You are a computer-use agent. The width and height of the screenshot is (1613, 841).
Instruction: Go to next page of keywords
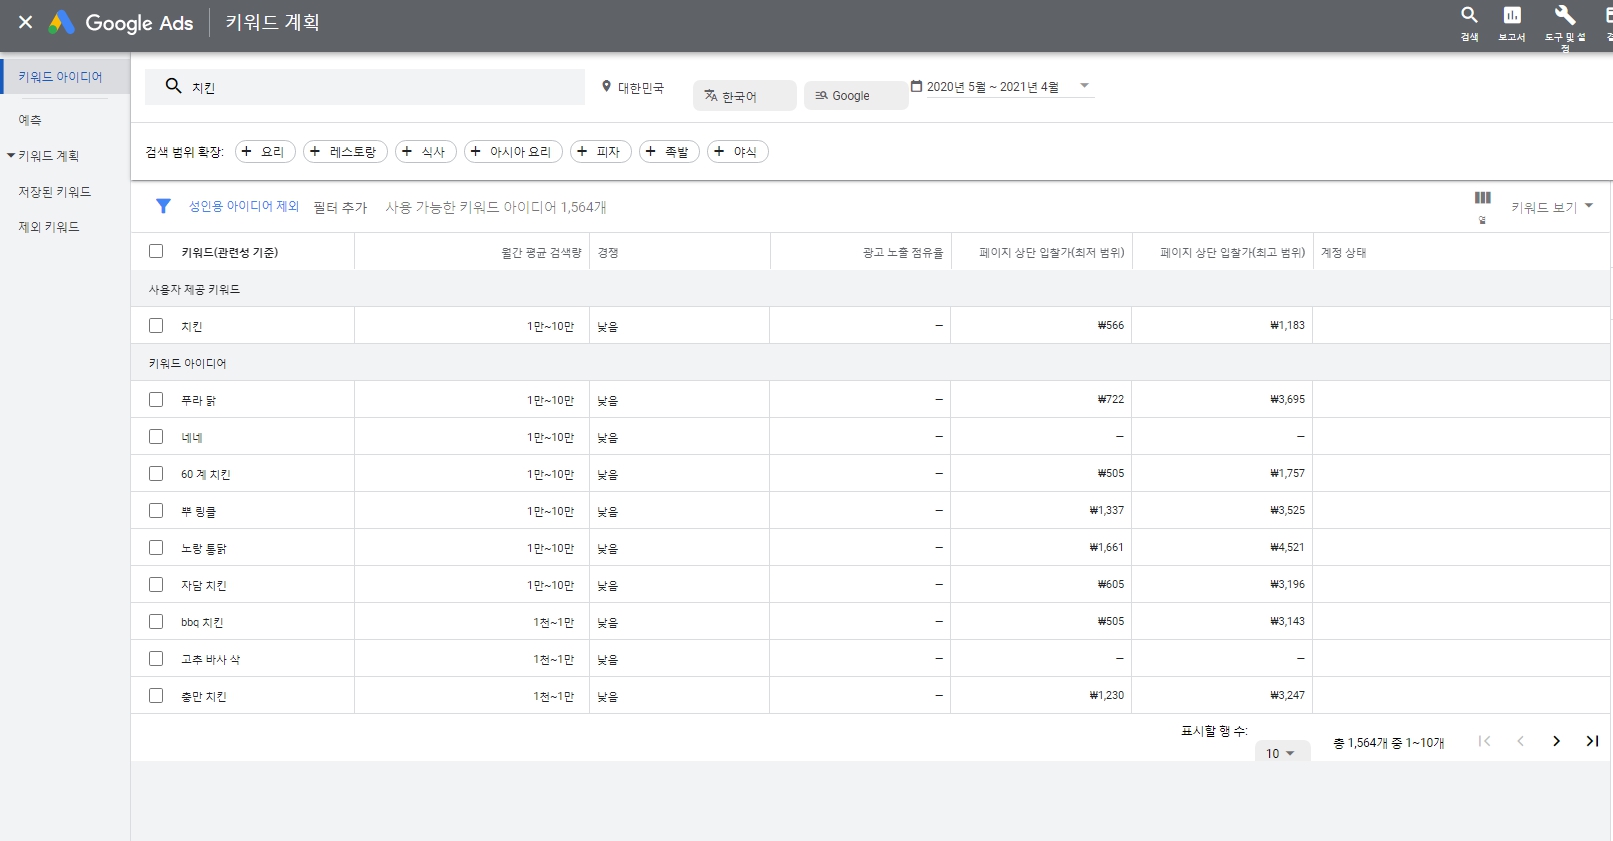[x=1556, y=741]
